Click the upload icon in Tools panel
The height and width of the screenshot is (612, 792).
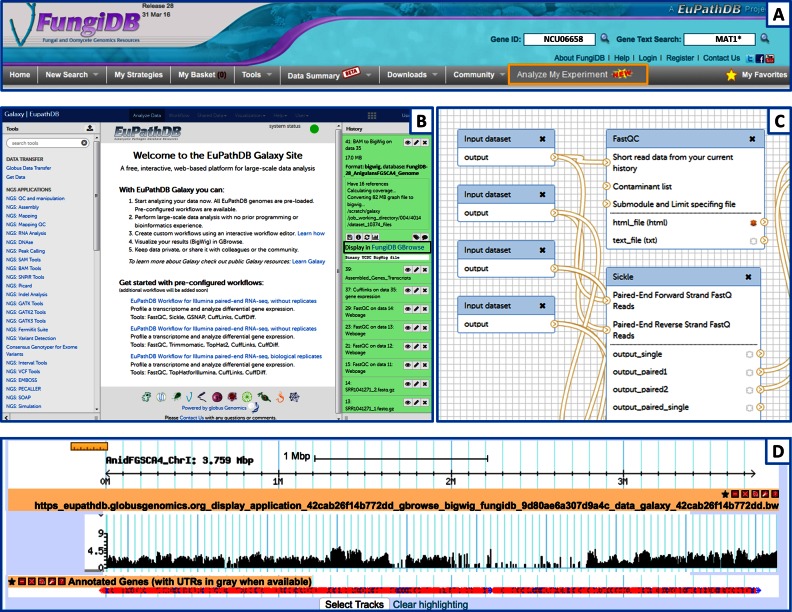pyautogui.click(x=90, y=128)
